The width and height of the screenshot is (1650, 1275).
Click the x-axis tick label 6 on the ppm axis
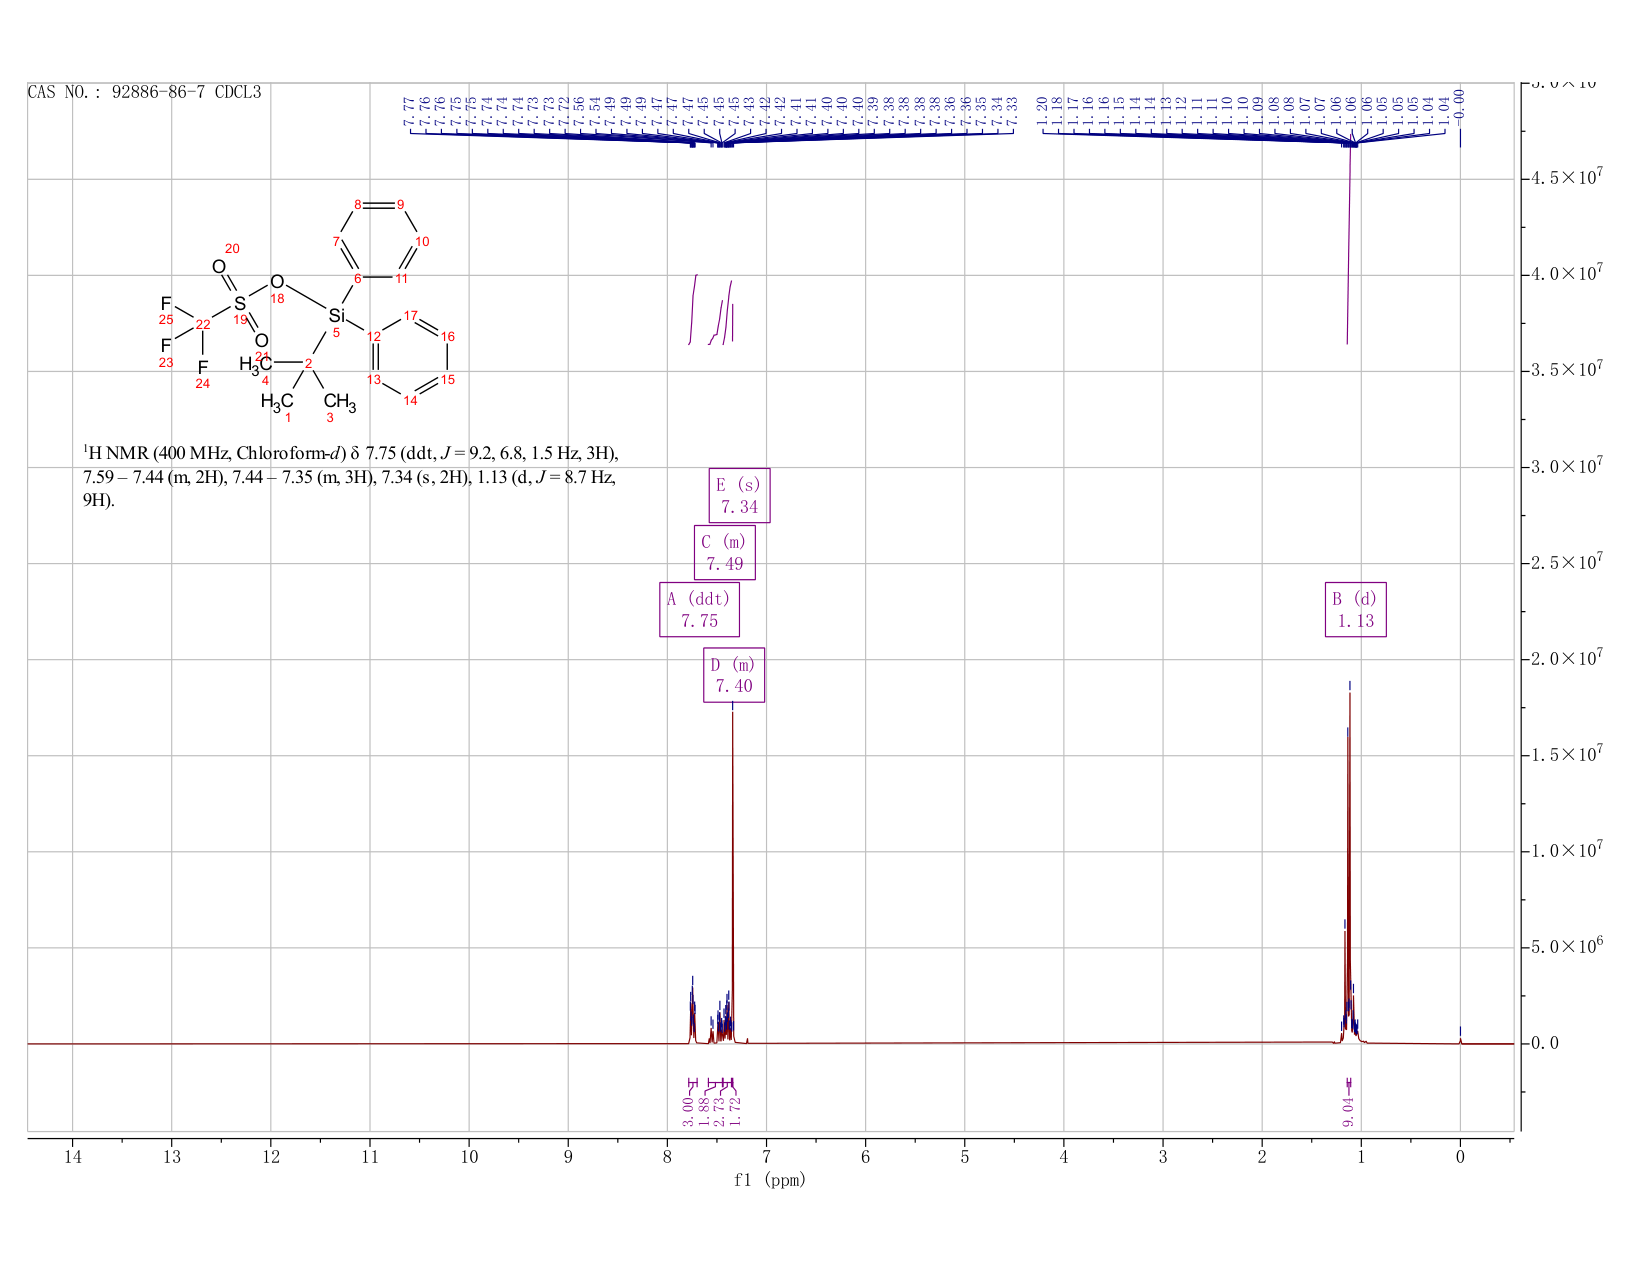866,1157
